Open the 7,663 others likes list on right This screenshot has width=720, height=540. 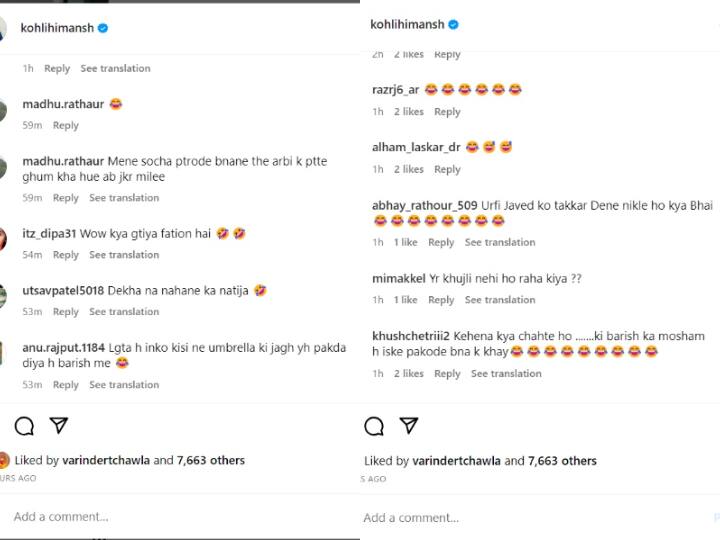coord(562,461)
